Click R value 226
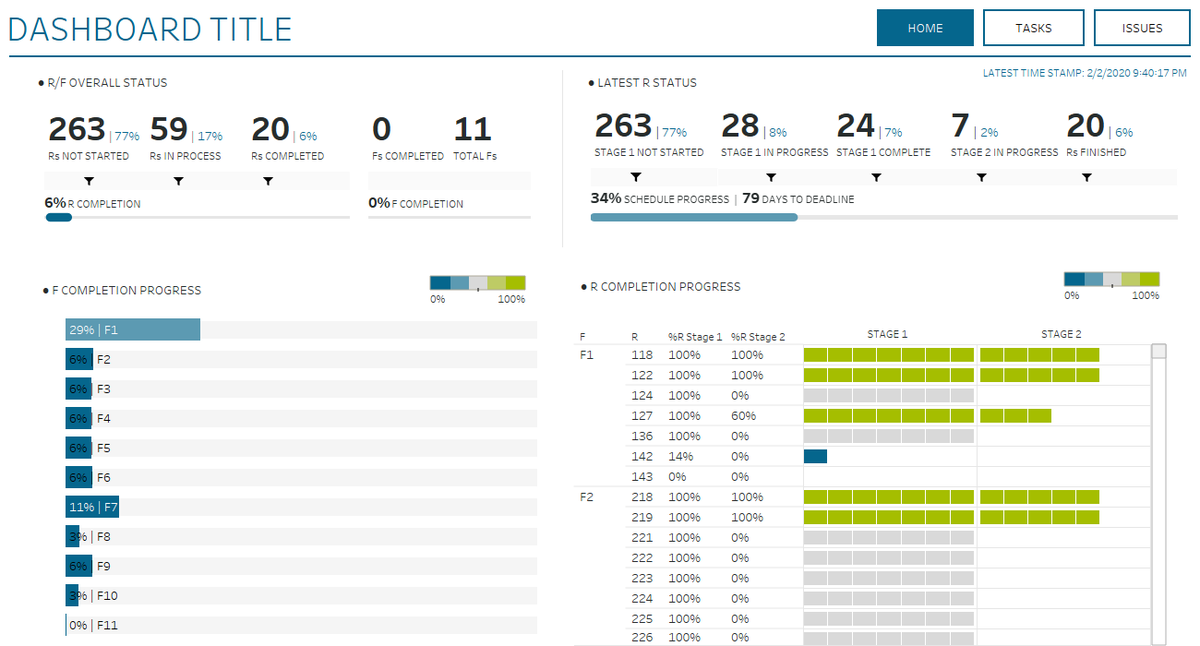 pos(642,637)
